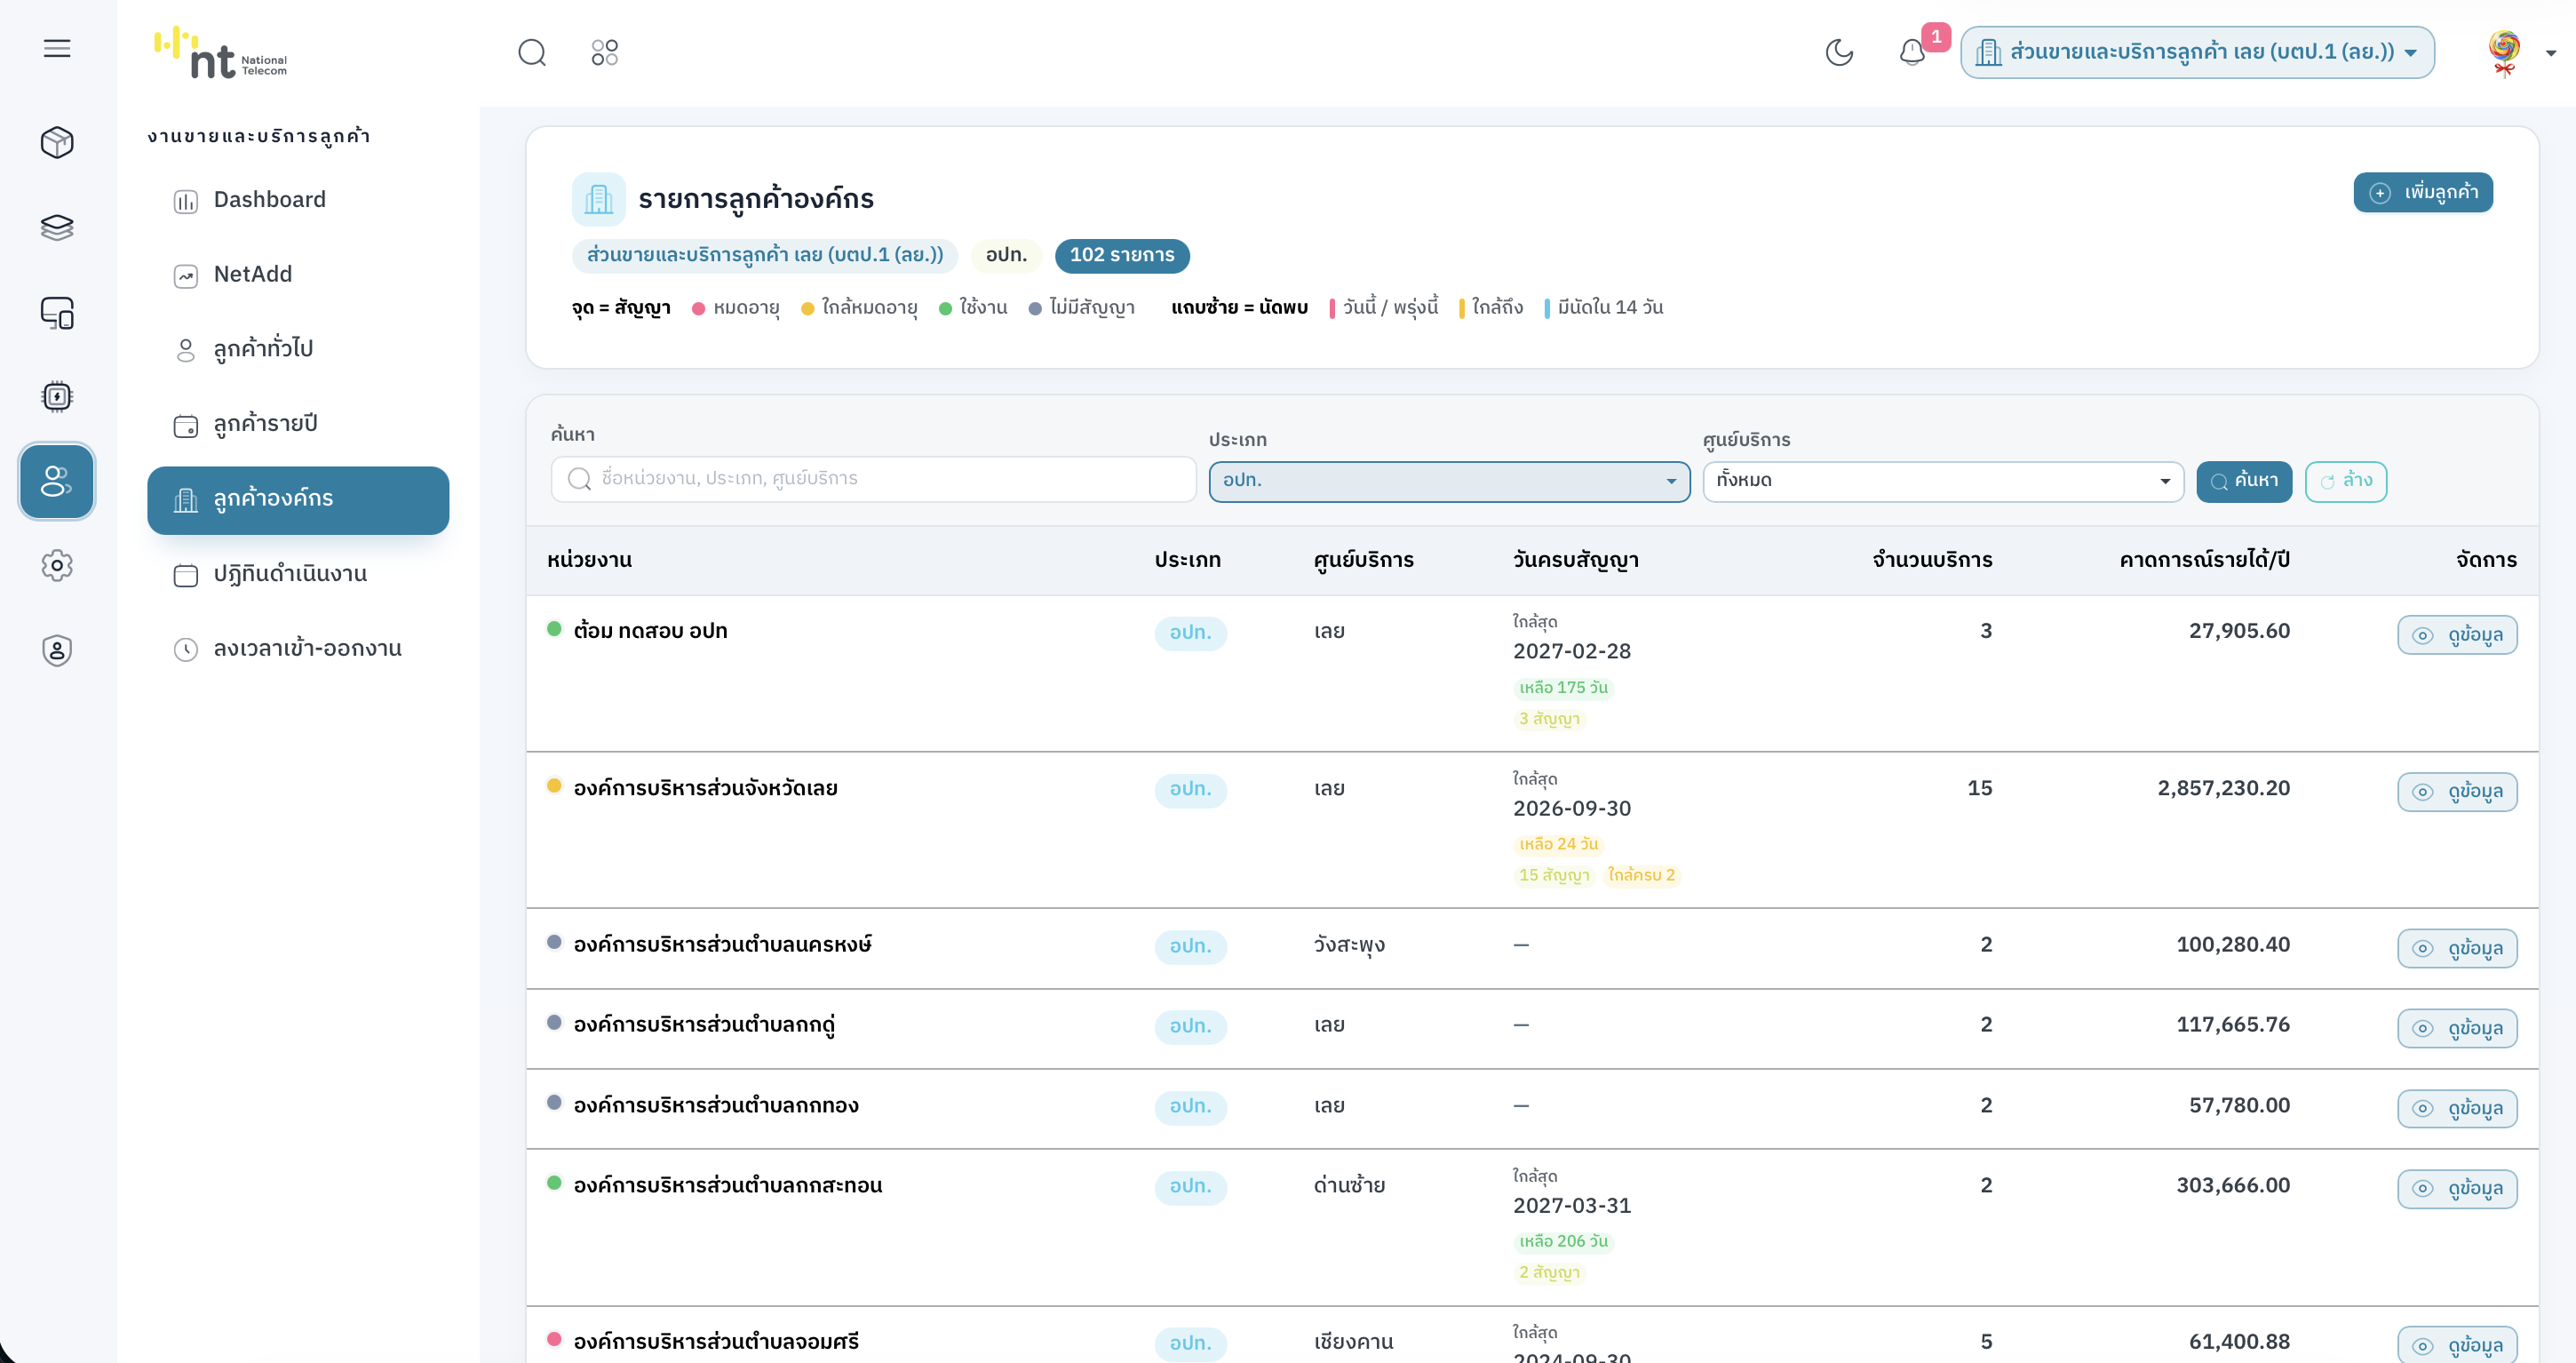Click the monitor devices icon in rail
Screen dimensions: 2576x1363
[x=57, y=312]
